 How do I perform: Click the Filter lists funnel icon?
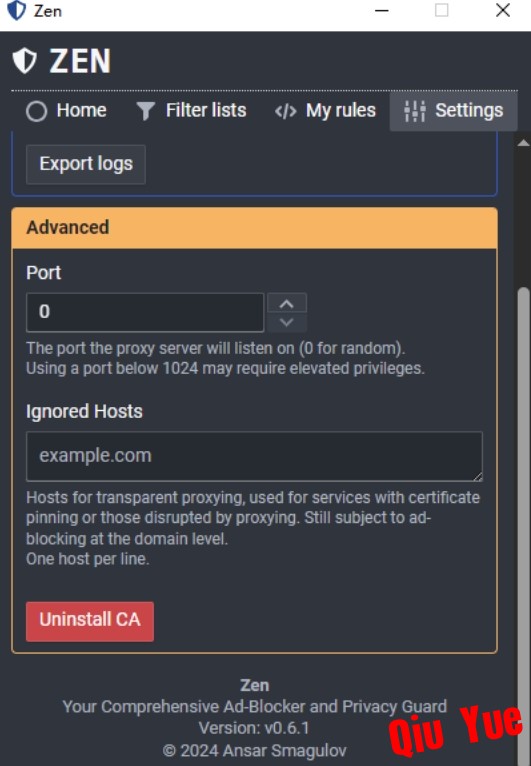(145, 111)
